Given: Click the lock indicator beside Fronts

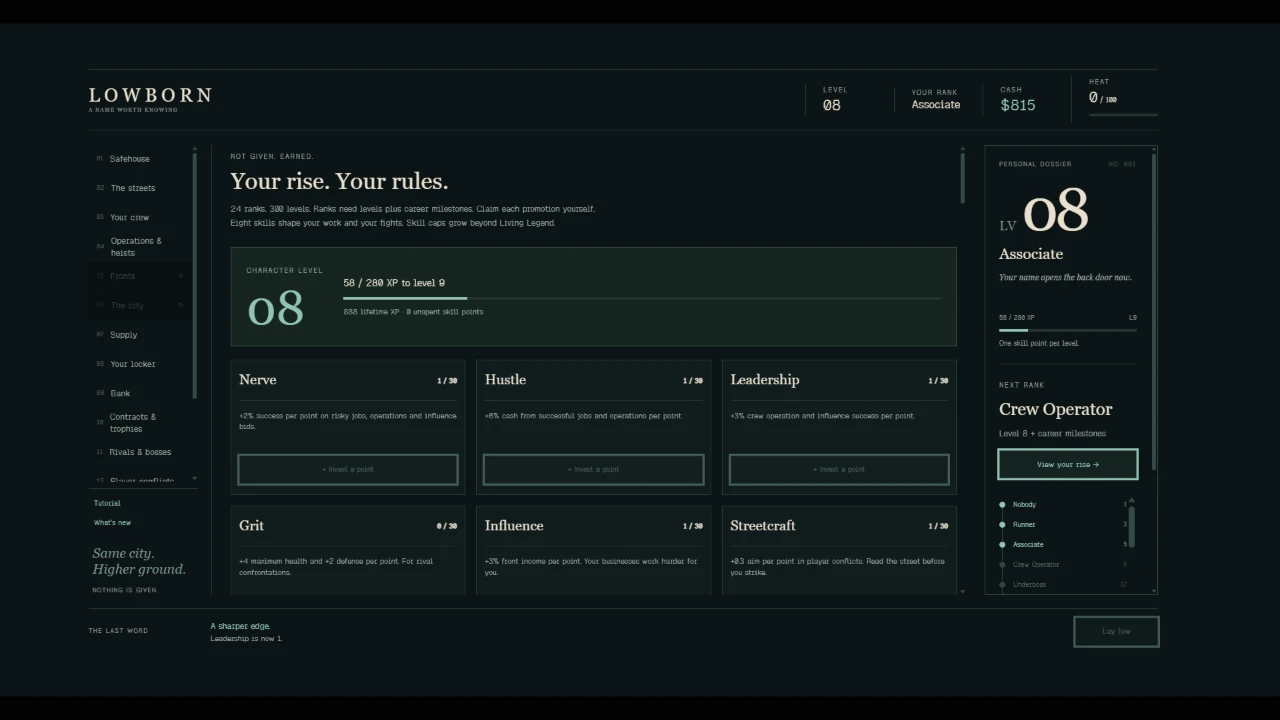Looking at the screenshot, I should 181,276.
